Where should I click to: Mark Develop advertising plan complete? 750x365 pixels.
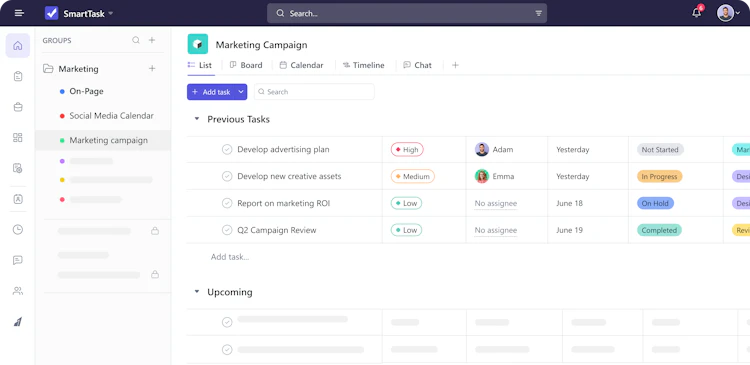[x=227, y=149]
